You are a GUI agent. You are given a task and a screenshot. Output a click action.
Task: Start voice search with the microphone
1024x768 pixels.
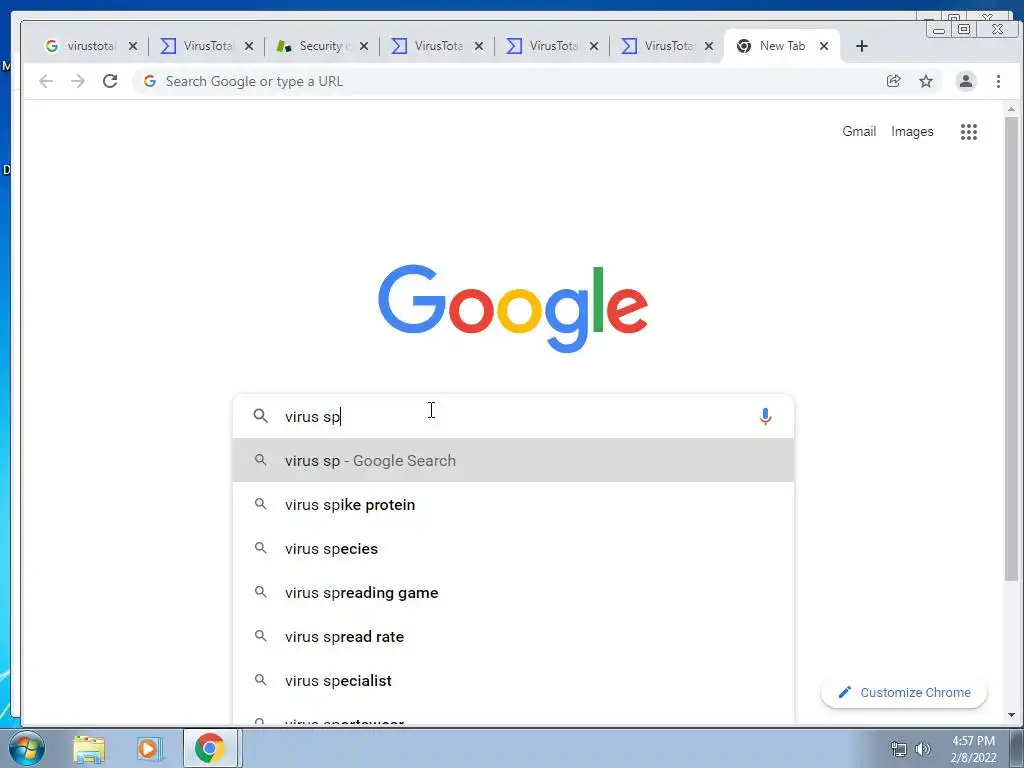(765, 417)
